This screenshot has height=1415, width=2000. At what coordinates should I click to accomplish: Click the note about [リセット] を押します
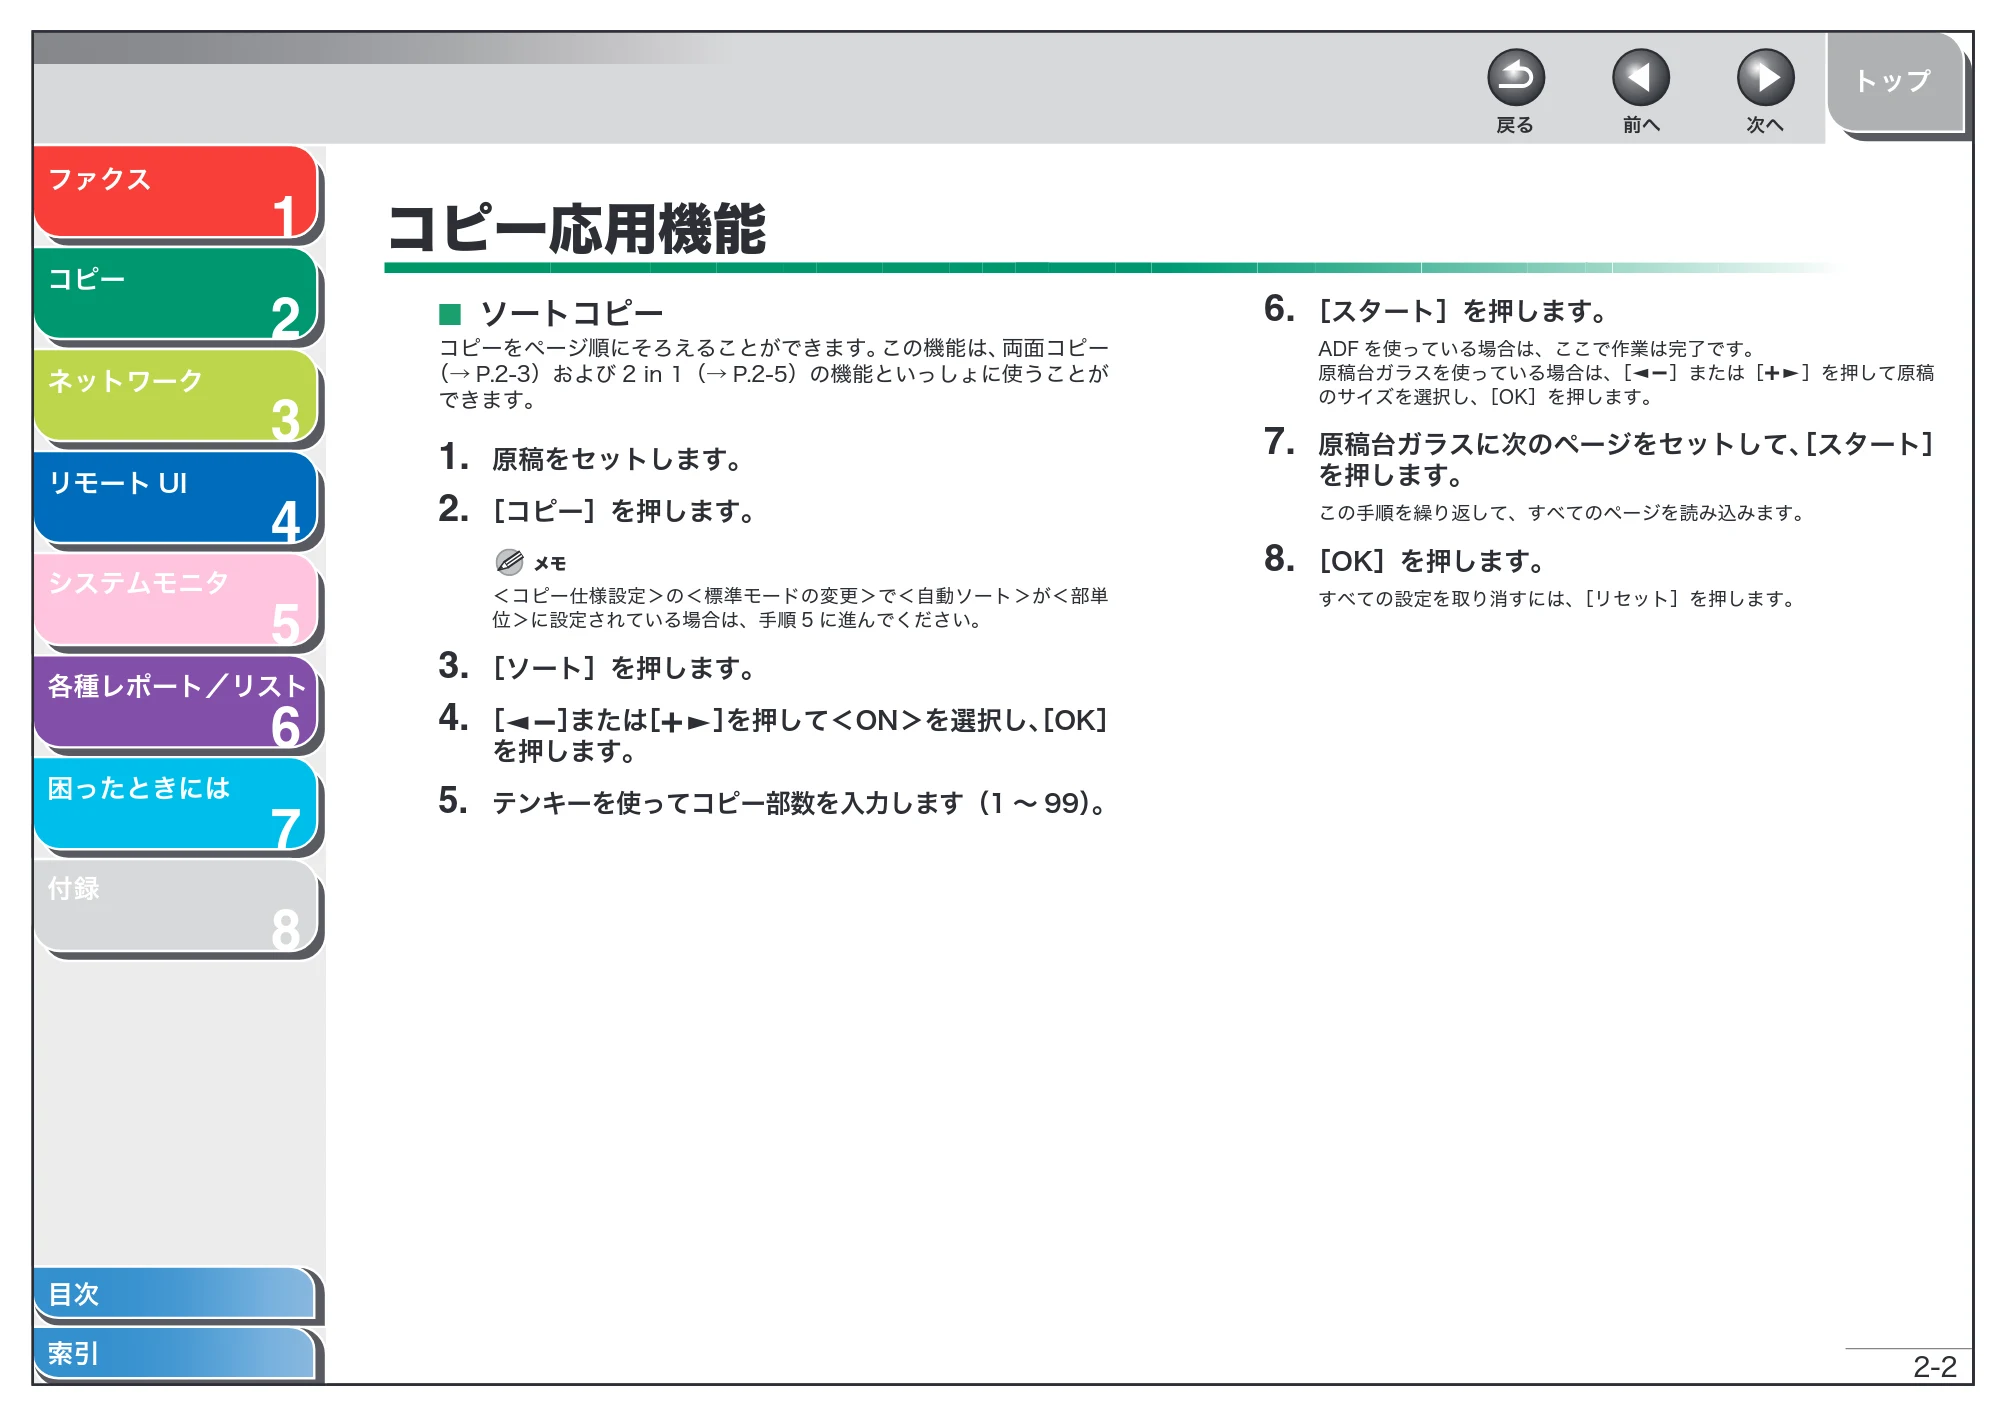(1557, 599)
